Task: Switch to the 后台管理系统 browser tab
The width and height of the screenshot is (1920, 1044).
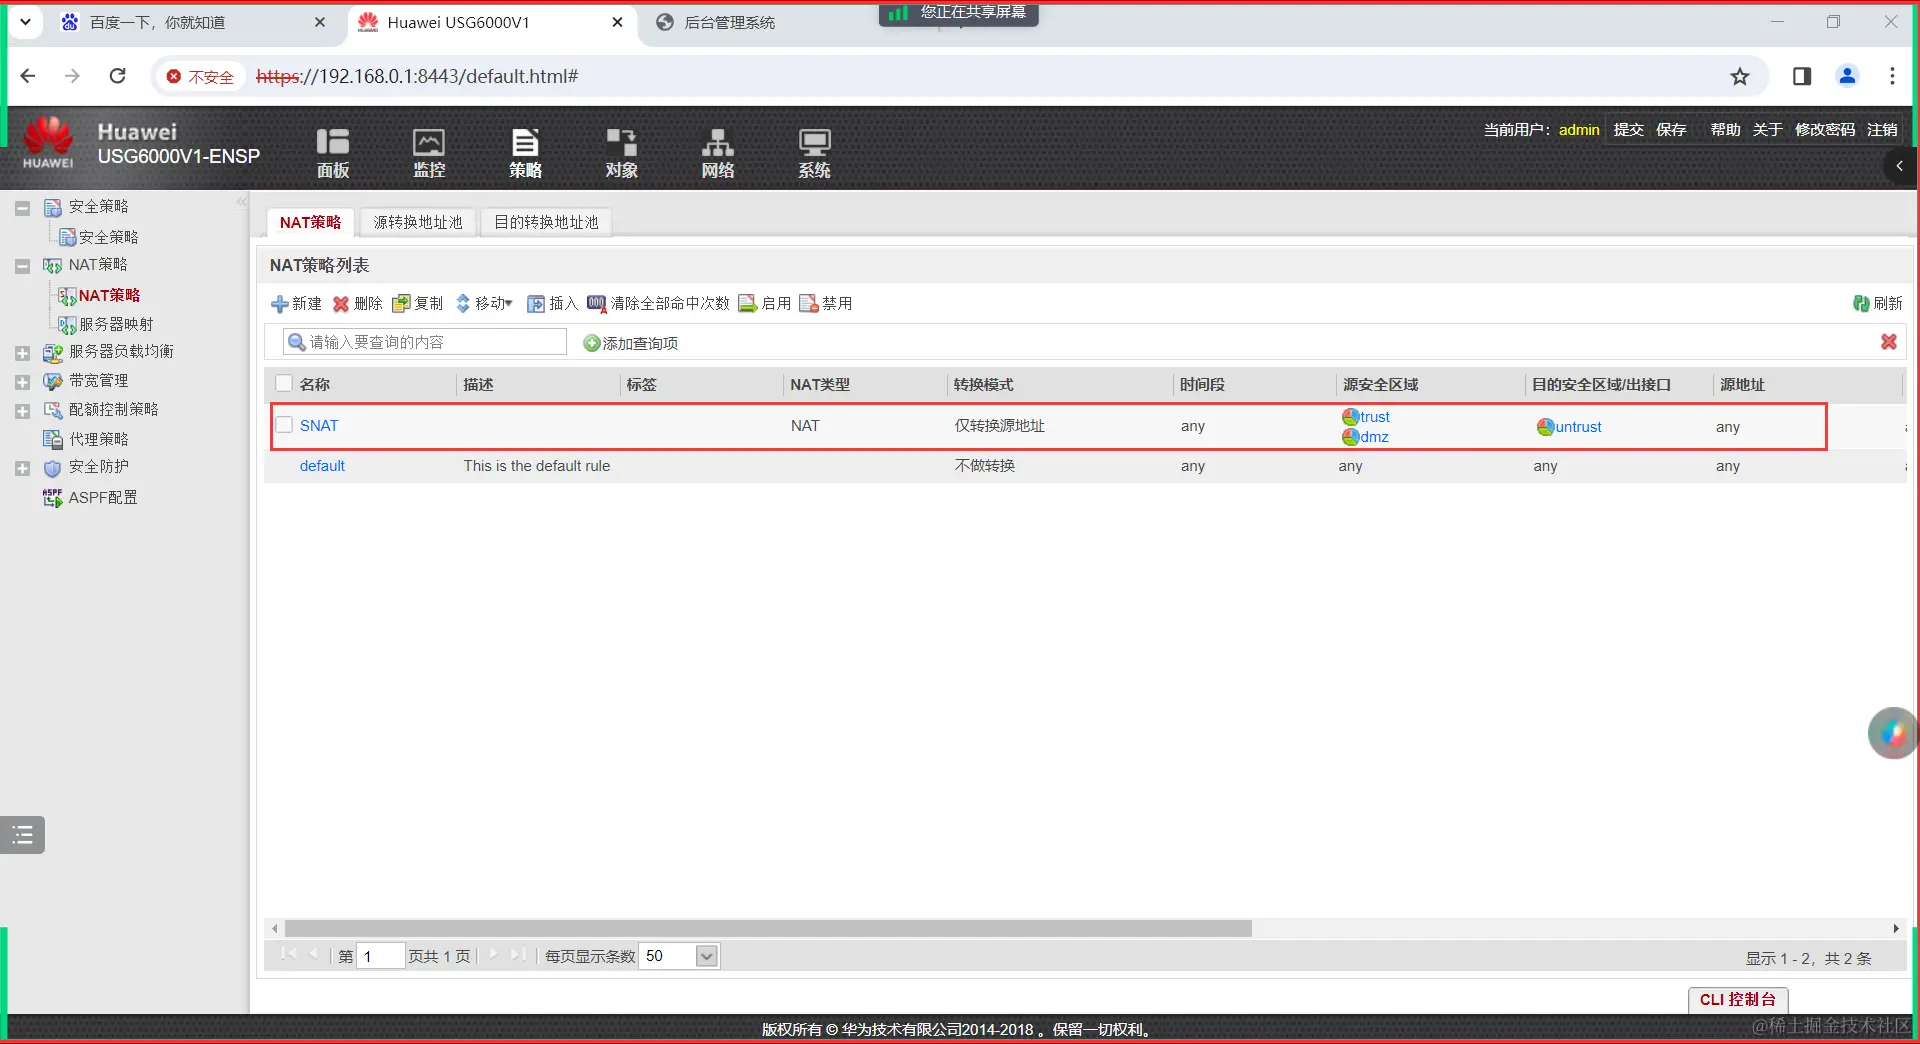Action: pyautogui.click(x=729, y=22)
